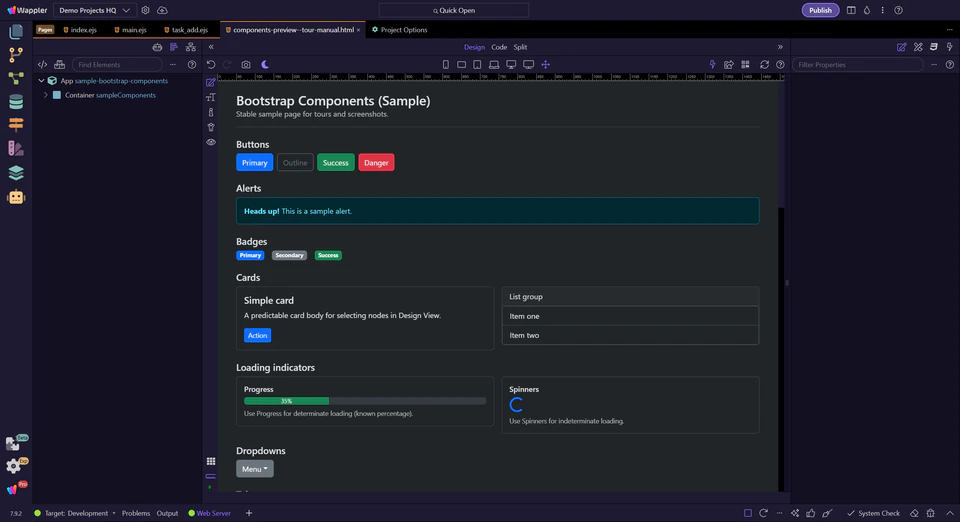Undo the last action
Viewport: 960px width, 522px height.
pos(211,64)
